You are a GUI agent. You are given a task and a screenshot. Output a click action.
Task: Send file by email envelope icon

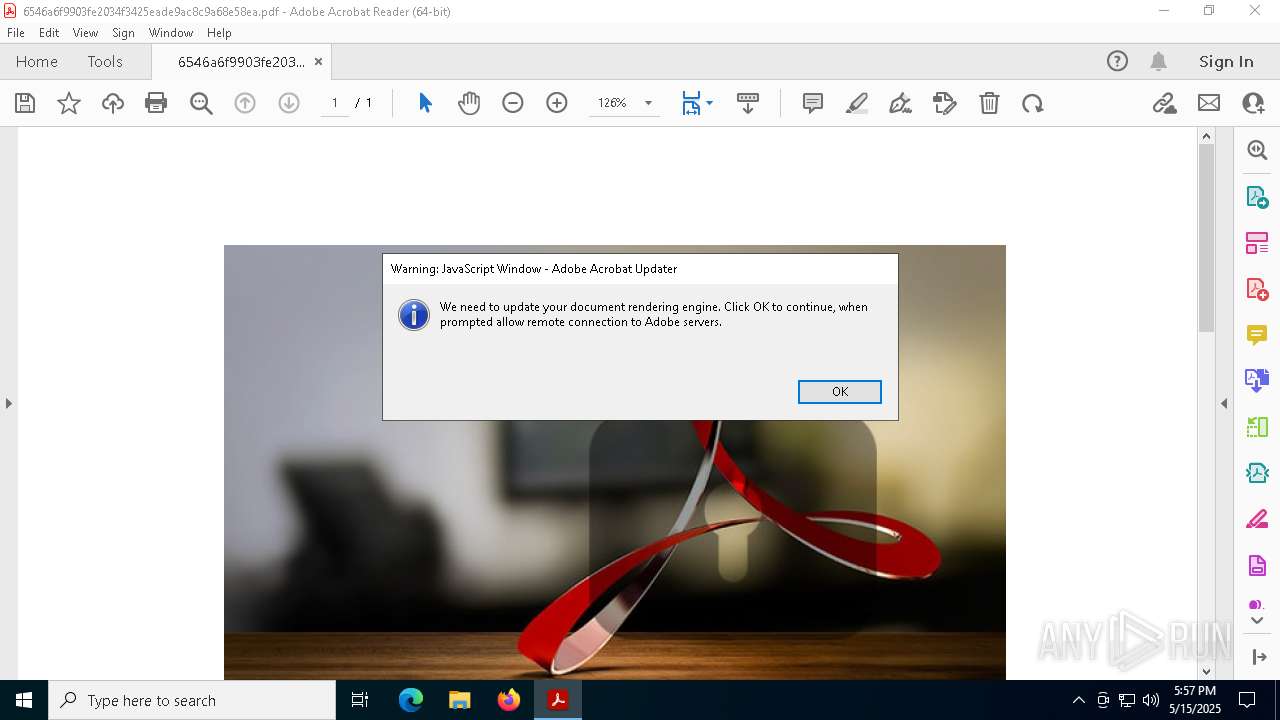1209,103
